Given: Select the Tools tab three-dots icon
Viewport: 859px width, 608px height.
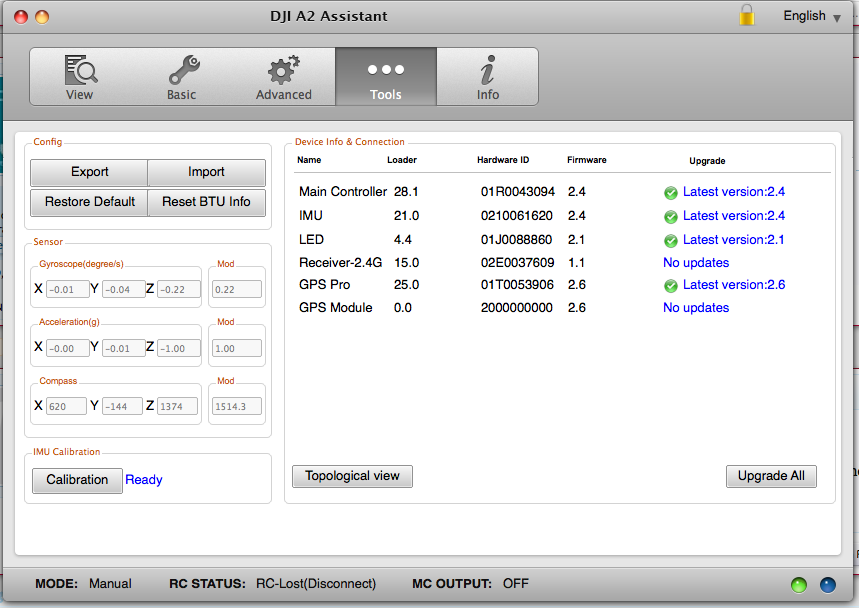Looking at the screenshot, I should pos(386,70).
